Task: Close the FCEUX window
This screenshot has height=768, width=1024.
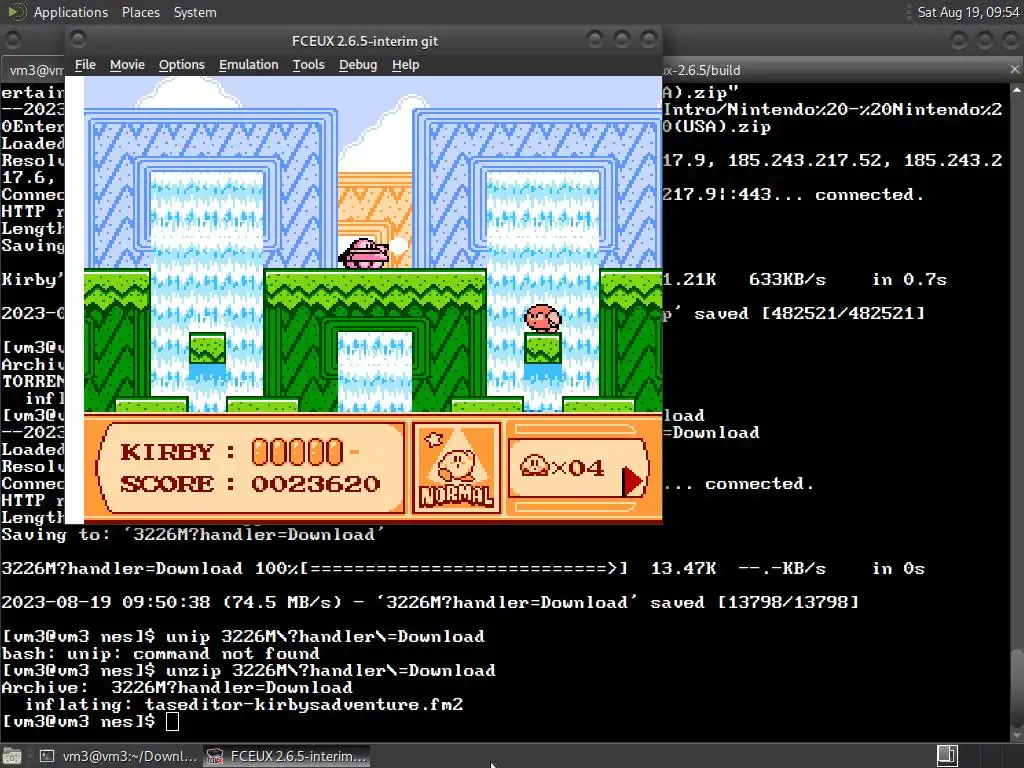Action: 648,40
